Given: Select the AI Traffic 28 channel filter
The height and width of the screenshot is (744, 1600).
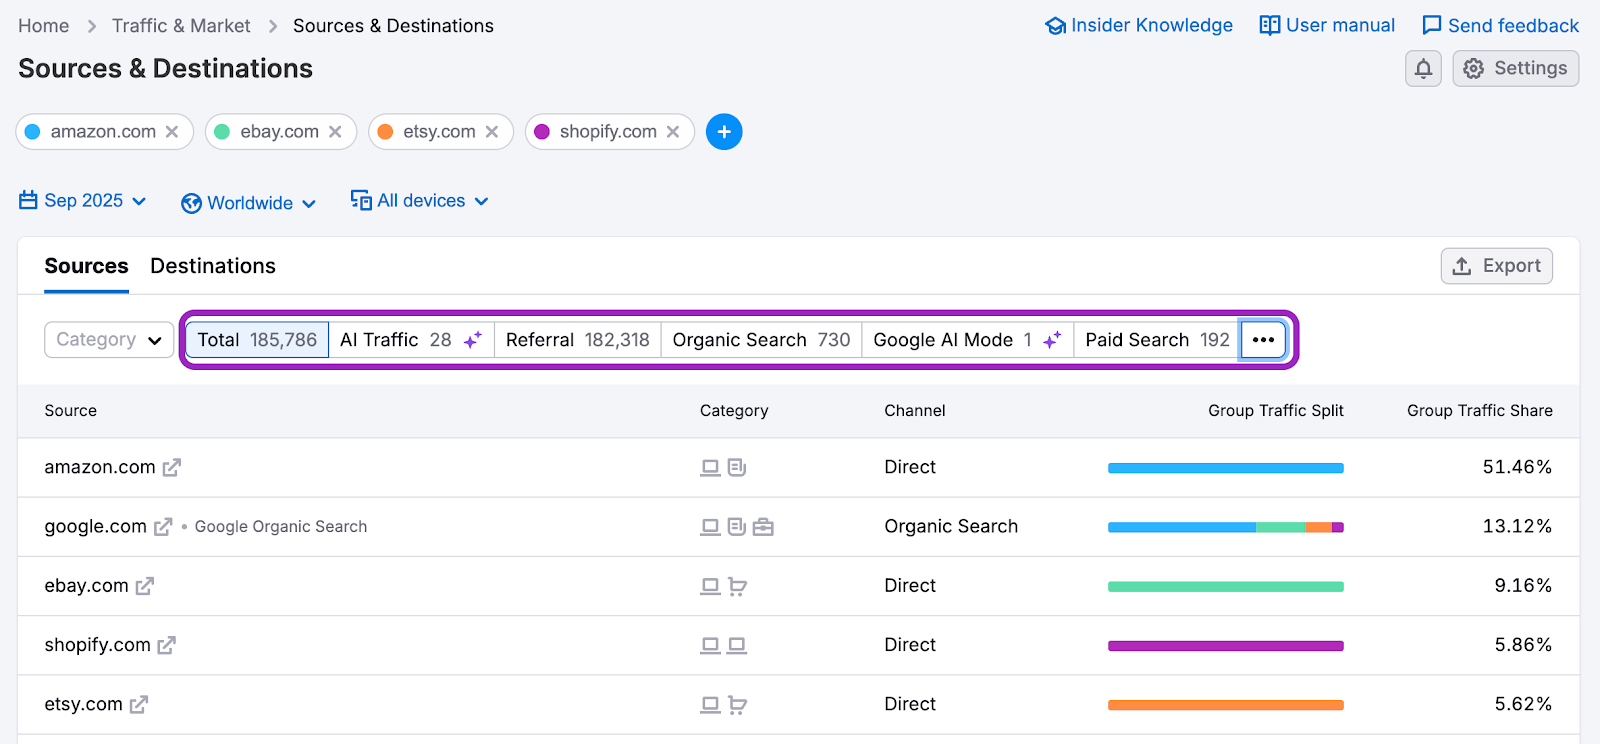Looking at the screenshot, I should click(x=411, y=340).
